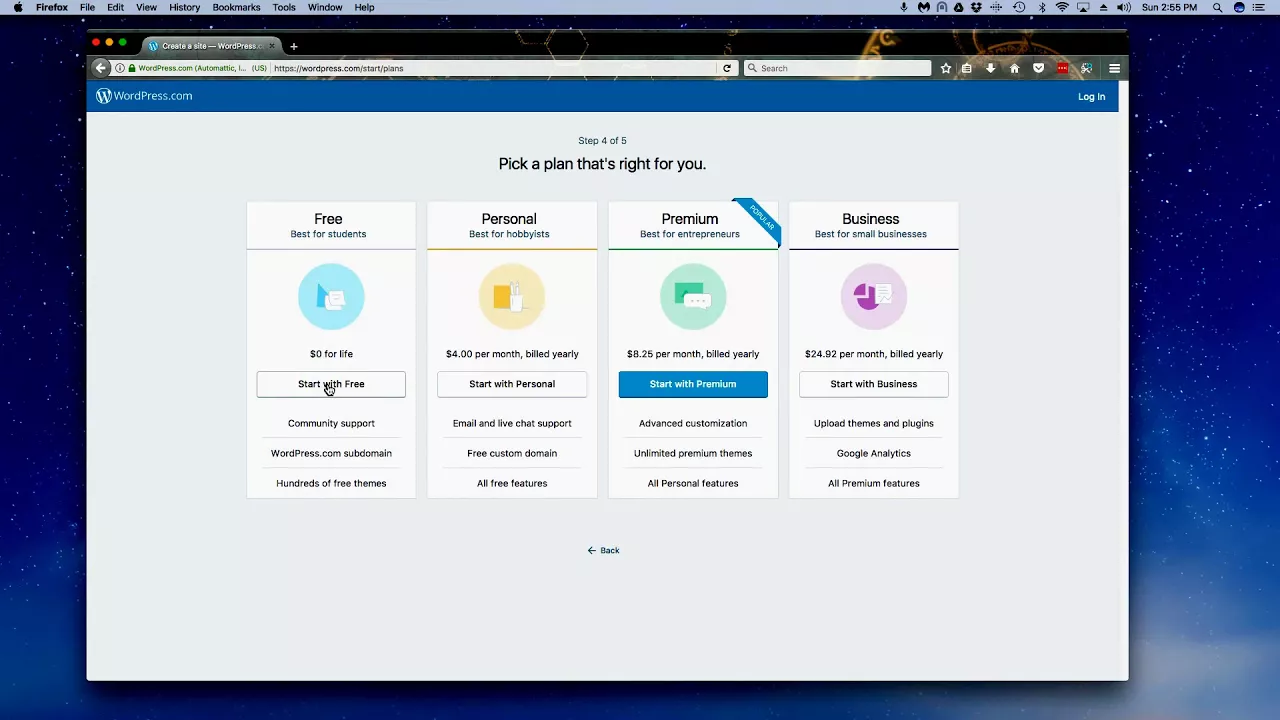Click the Bluetooth menu bar icon
This screenshot has width=1280, height=720.
1041,7
